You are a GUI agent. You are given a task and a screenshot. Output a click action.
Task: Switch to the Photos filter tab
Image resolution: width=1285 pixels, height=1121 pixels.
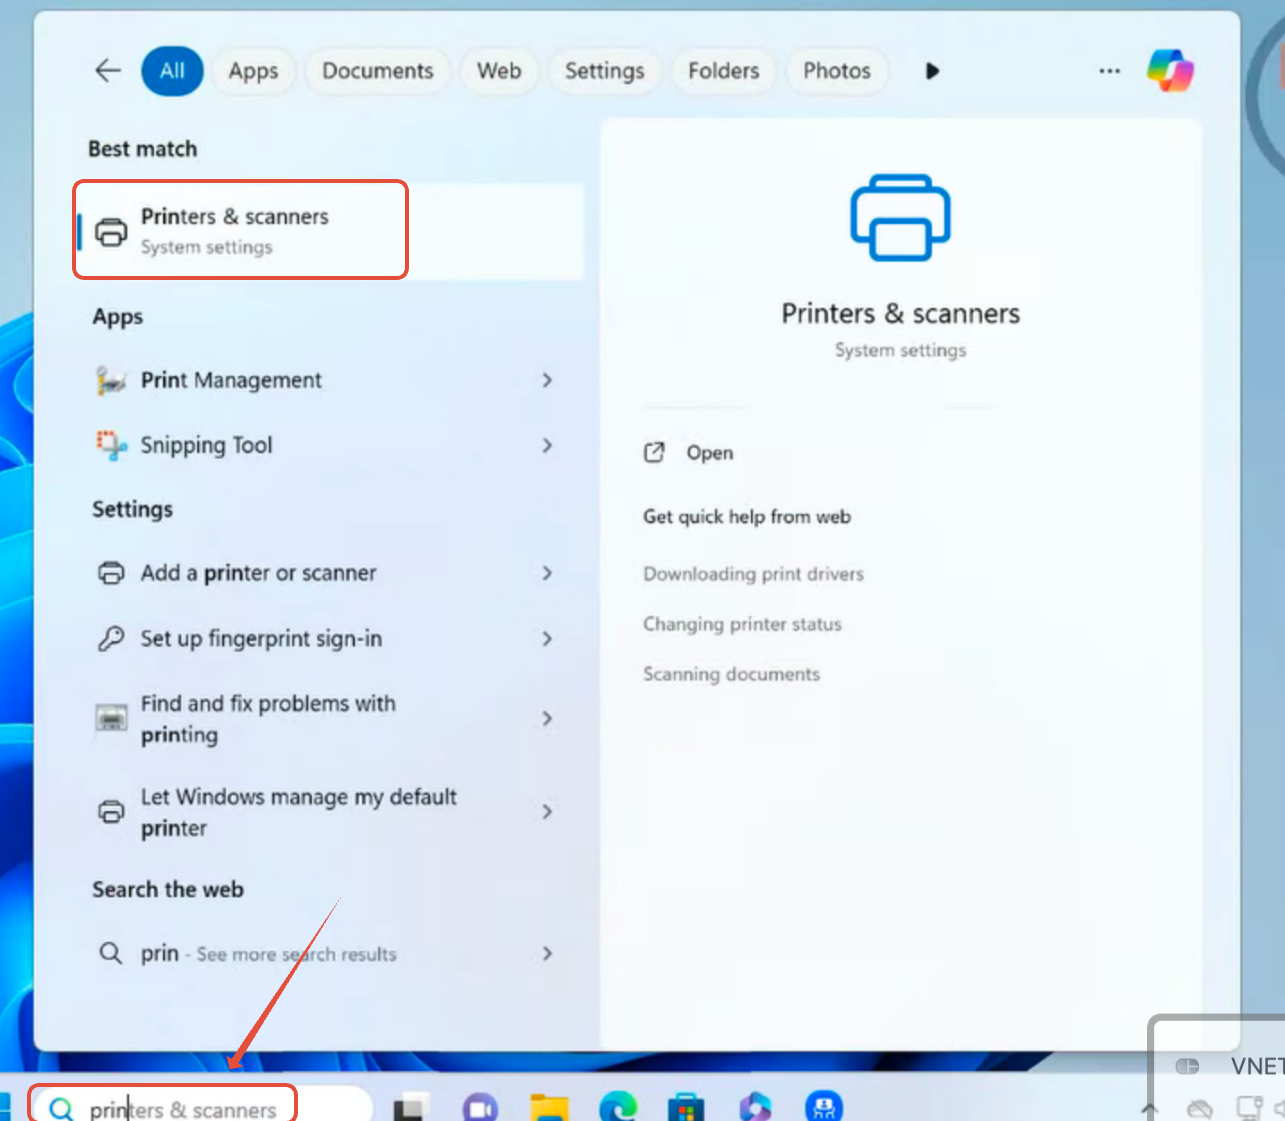(837, 71)
